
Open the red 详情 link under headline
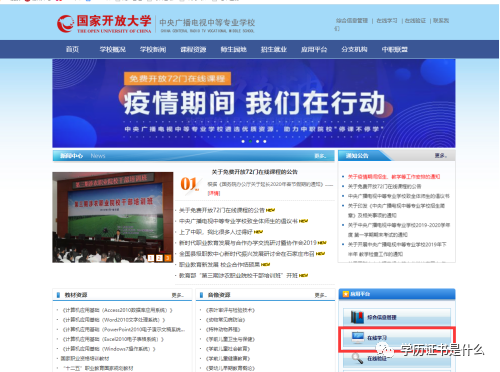(x=214, y=193)
